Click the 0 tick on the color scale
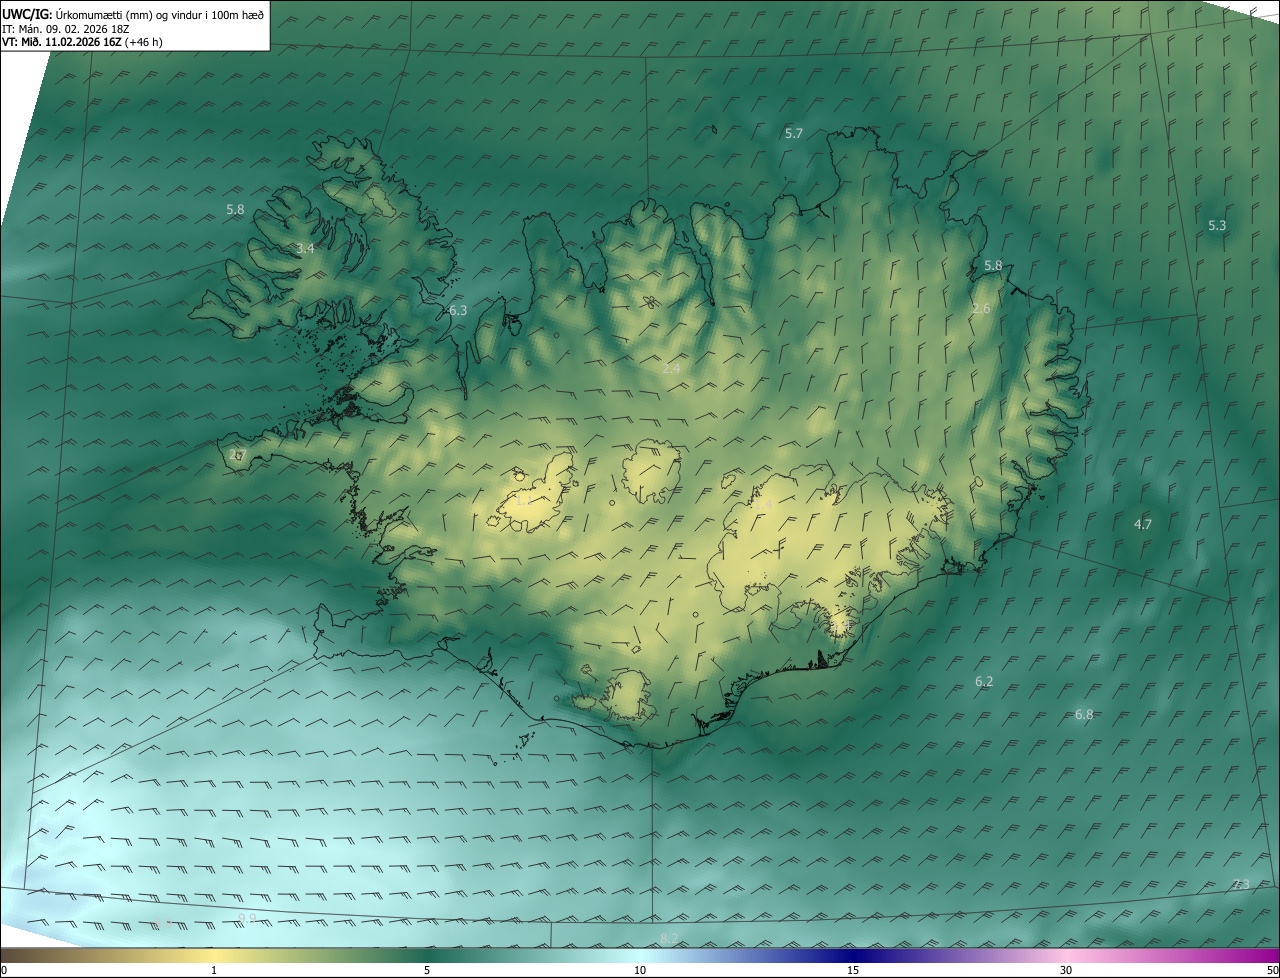The width and height of the screenshot is (1280, 978). pyautogui.click(x=4, y=970)
